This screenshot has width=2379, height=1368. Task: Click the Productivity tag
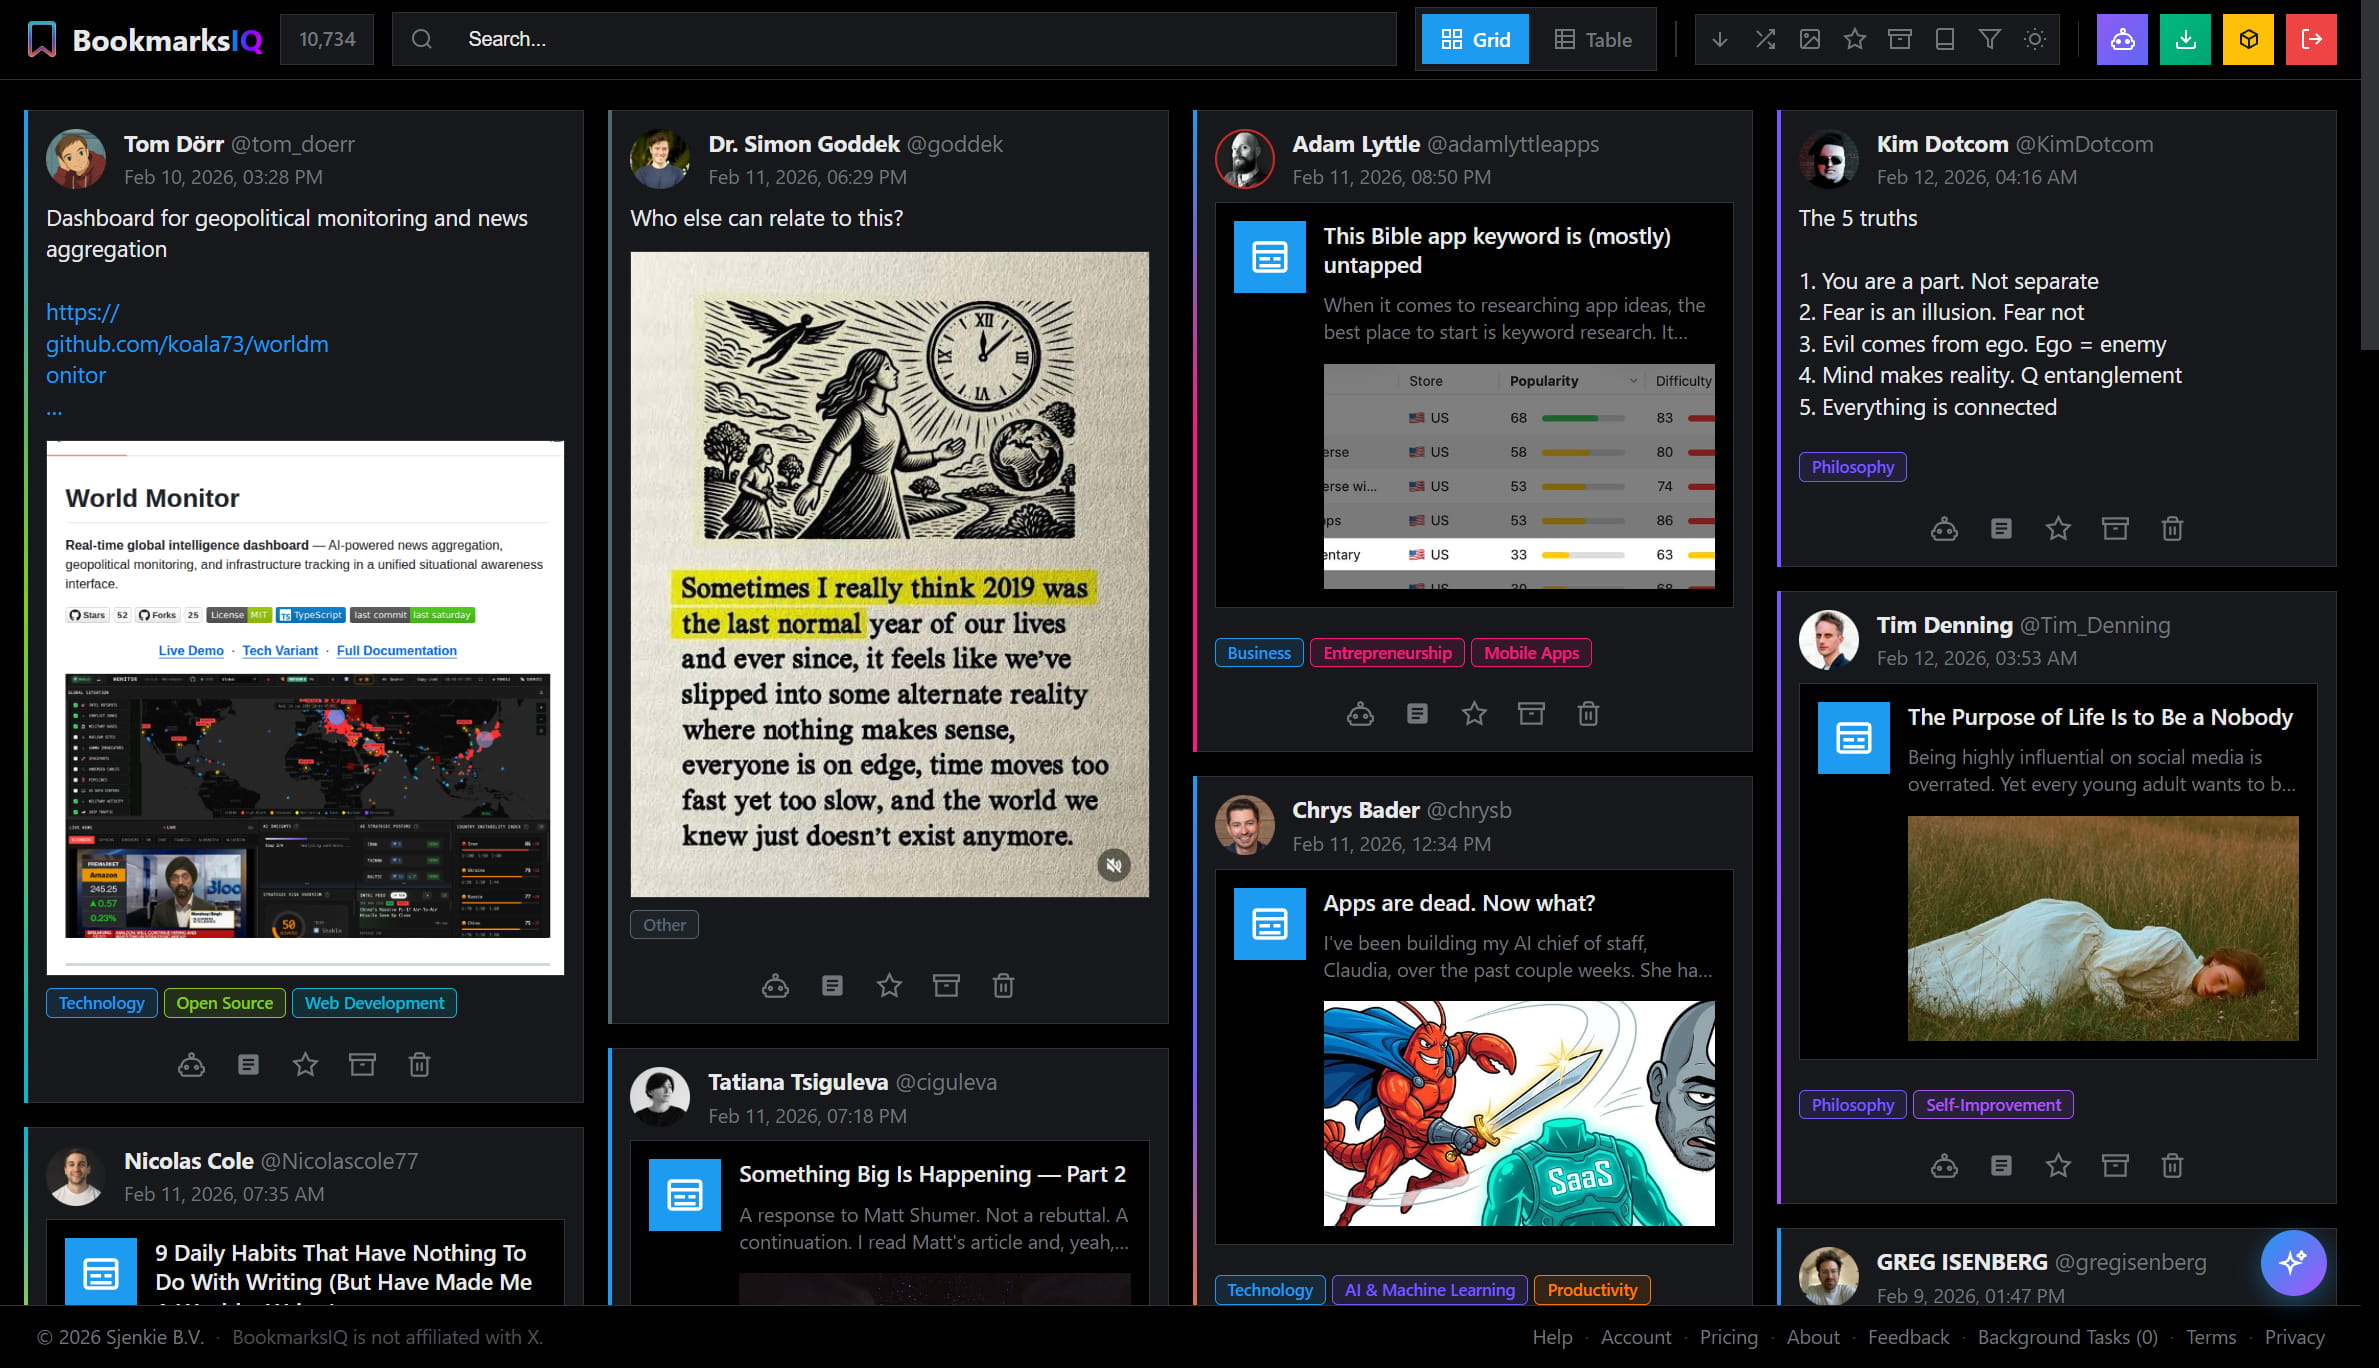pos(1592,1290)
